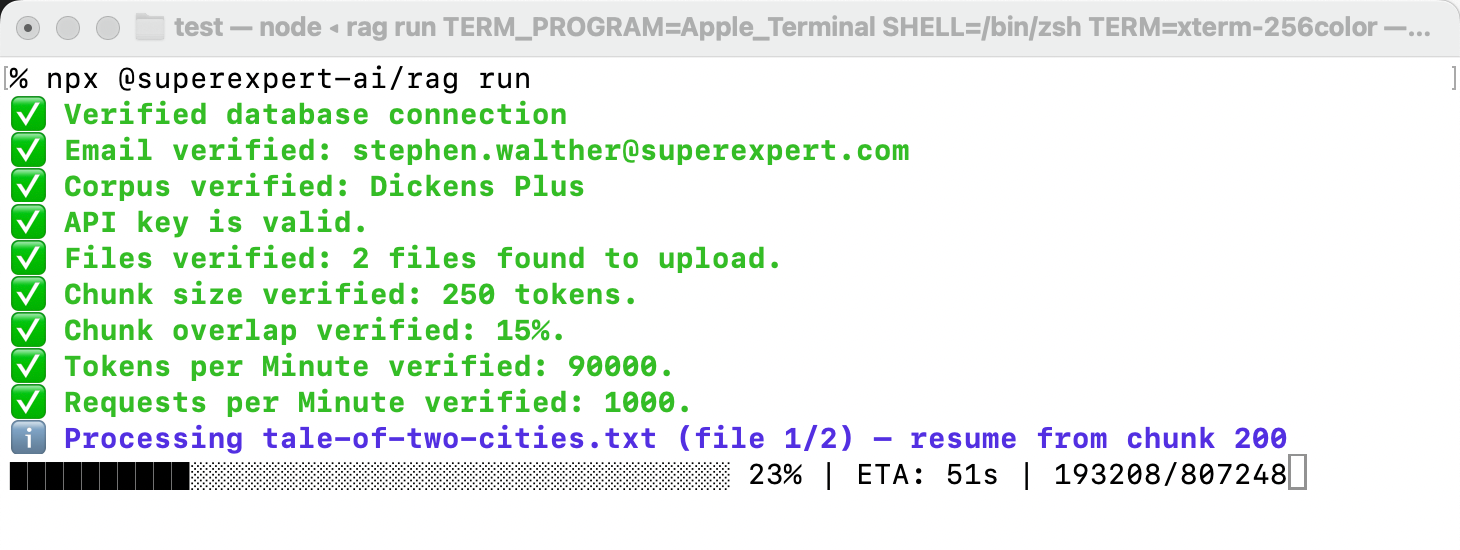Click the green checkmark beside Verified database connection
This screenshot has height=550, width=1460.
pos(28,114)
